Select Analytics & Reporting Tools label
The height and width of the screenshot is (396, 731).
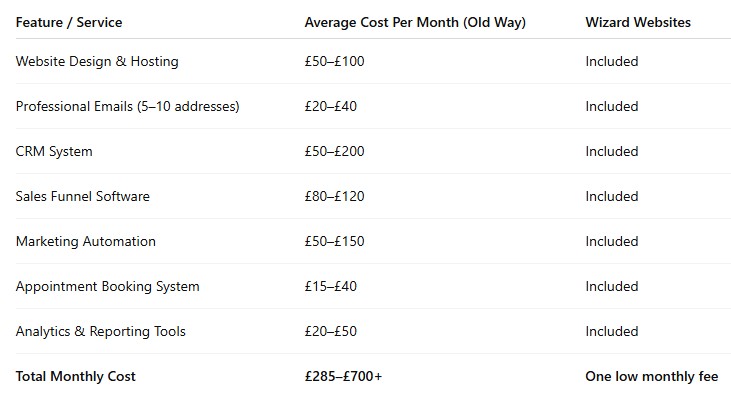coord(101,332)
